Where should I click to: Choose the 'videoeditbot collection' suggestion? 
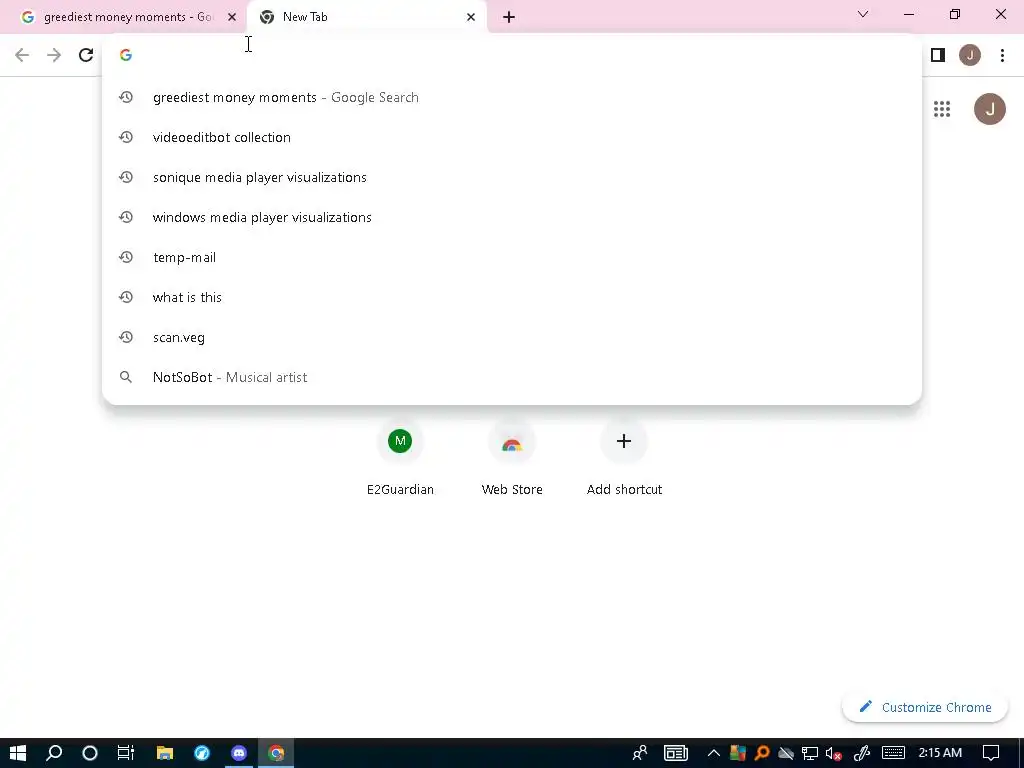512,137
